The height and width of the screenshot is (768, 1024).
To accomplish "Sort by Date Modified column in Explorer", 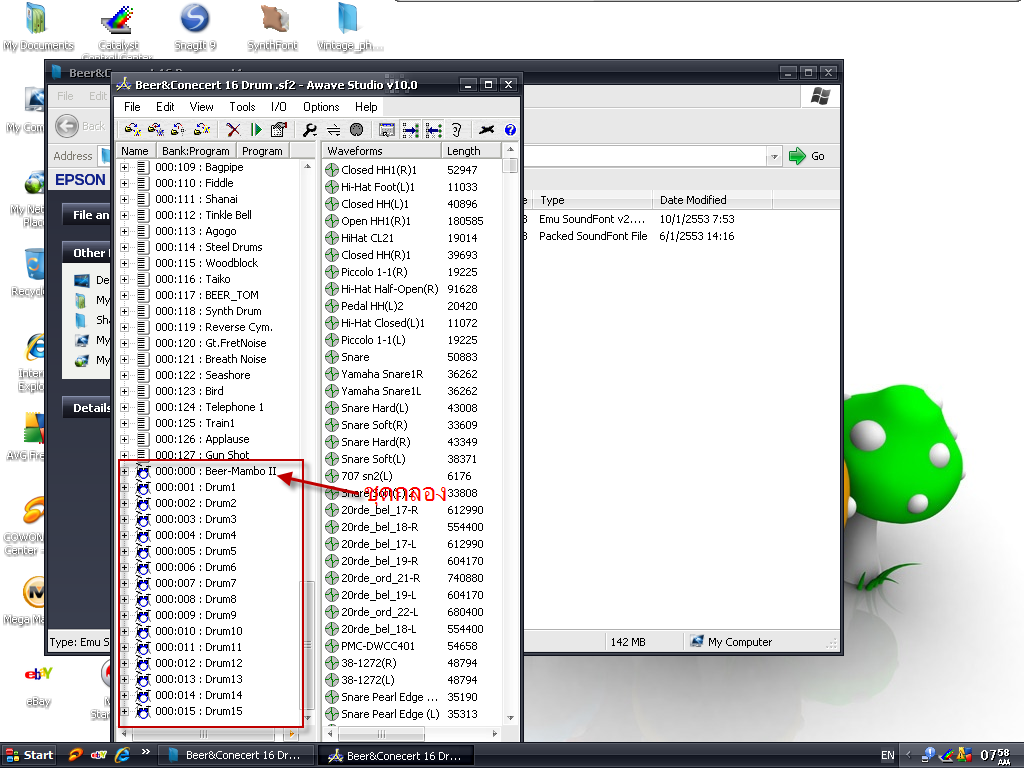I will pos(712,200).
